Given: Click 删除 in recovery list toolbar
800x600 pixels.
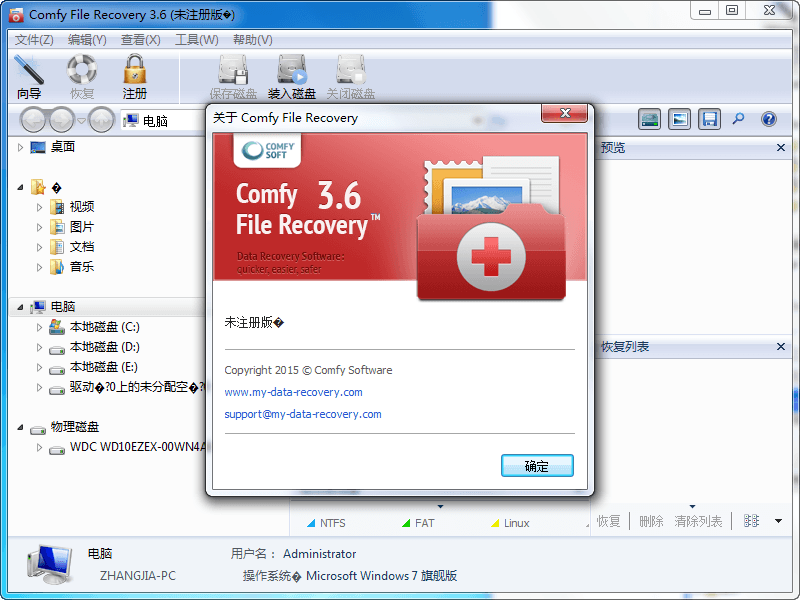Looking at the screenshot, I should [x=651, y=521].
